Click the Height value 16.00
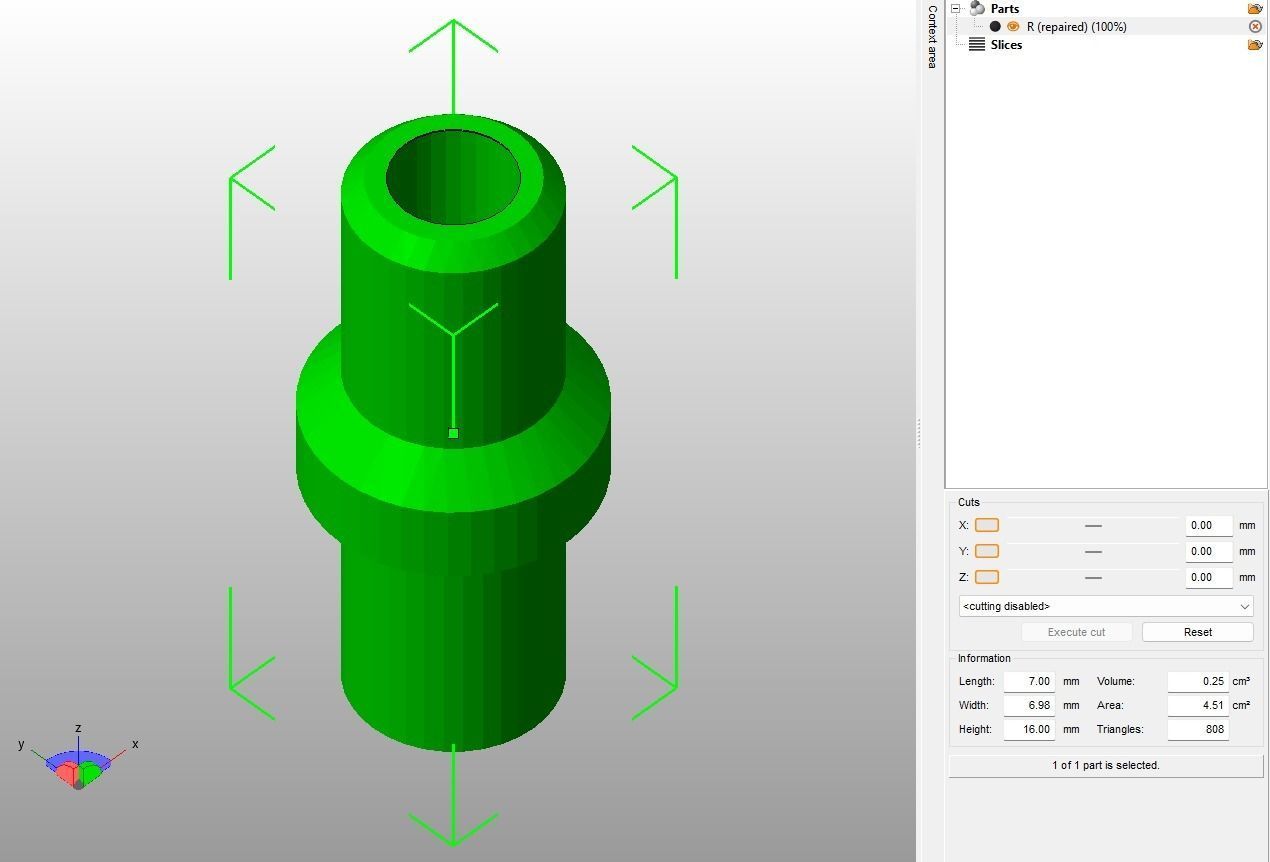Screen dimensions: 1270x862 (1029, 729)
